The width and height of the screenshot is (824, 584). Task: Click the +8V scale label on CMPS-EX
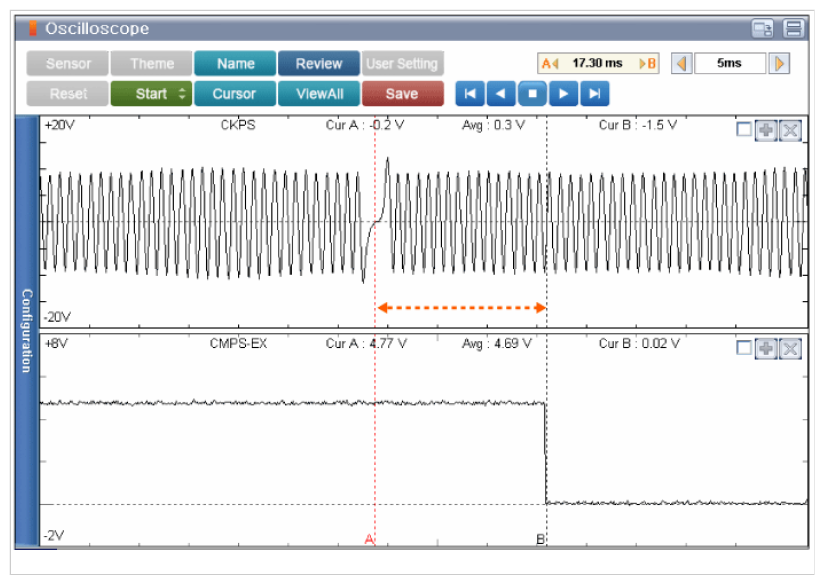(56, 344)
